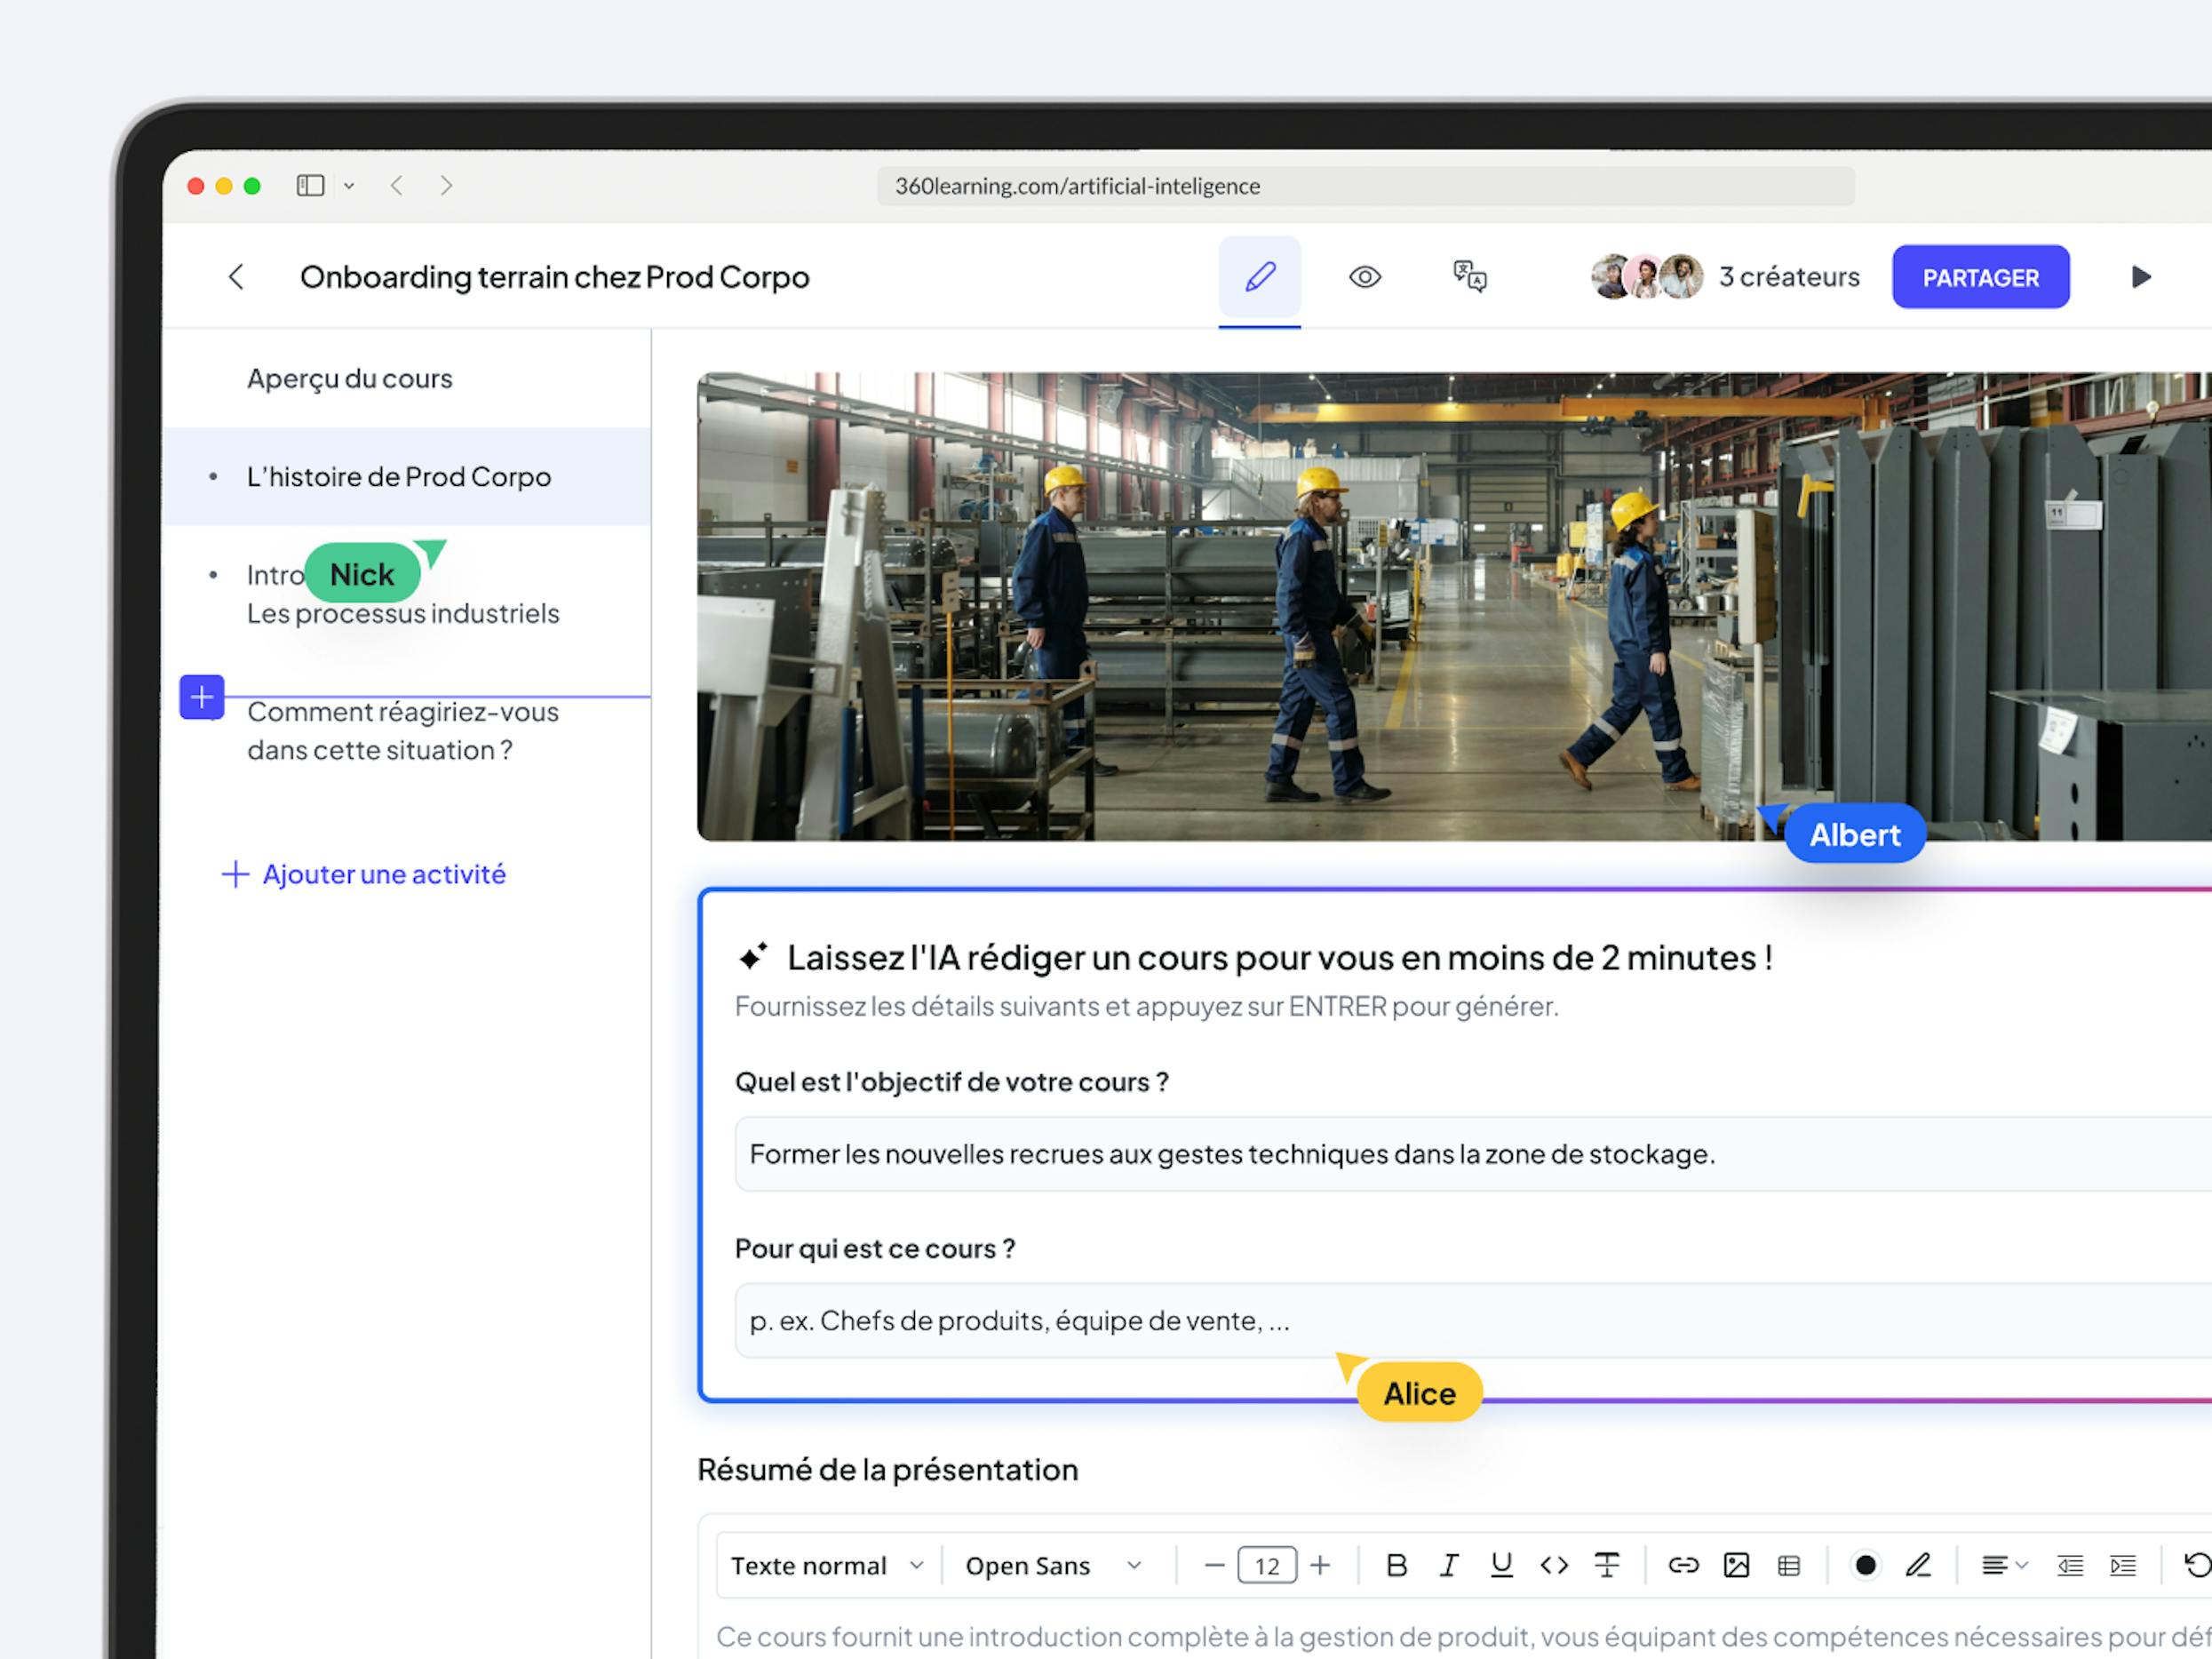Expand the text alignment dropdown
This screenshot has height=1659, width=2212.
[2004, 1565]
